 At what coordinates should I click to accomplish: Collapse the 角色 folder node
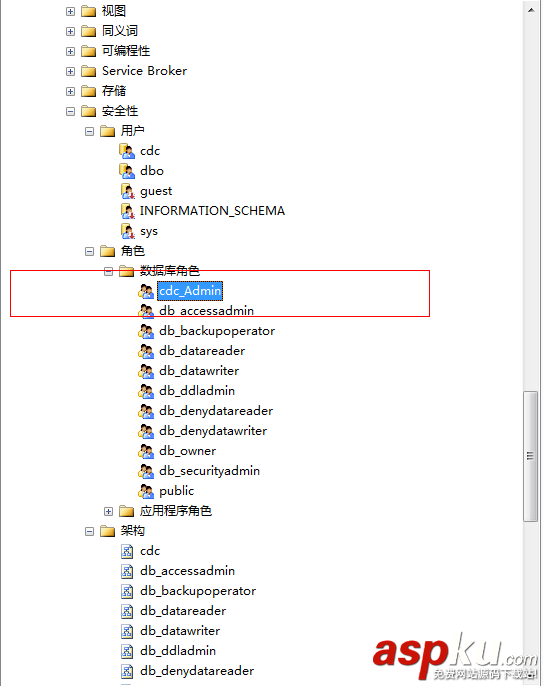tap(90, 252)
